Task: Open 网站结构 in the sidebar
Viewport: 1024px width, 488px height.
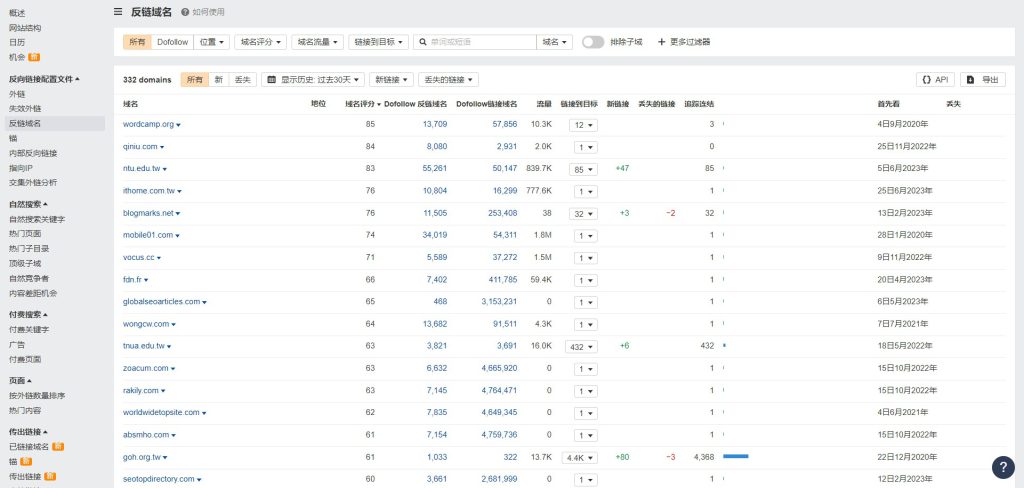Action: pos(25,28)
